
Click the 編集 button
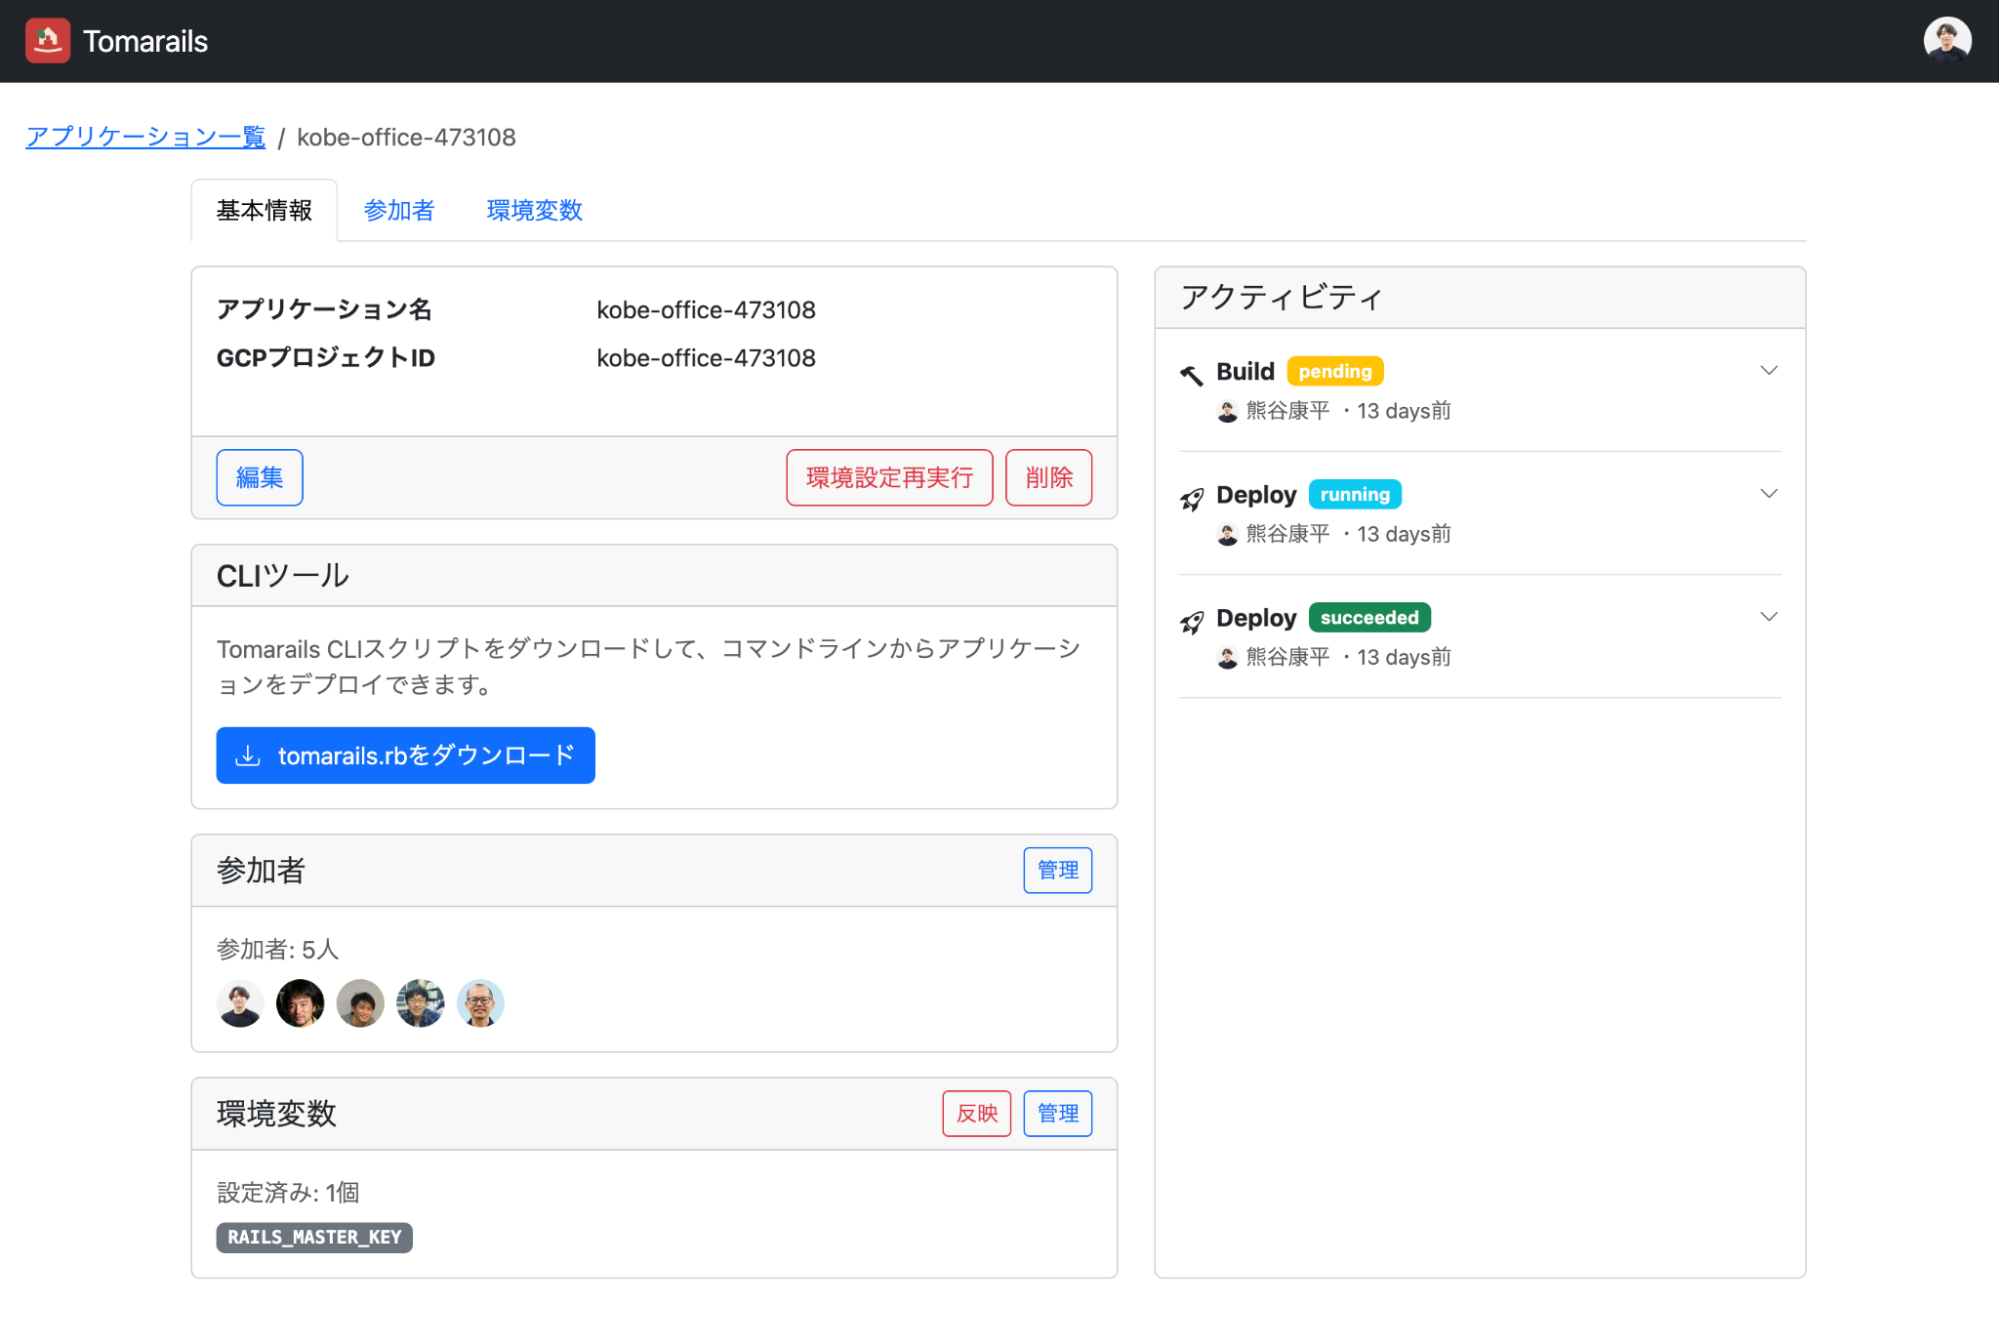click(259, 477)
